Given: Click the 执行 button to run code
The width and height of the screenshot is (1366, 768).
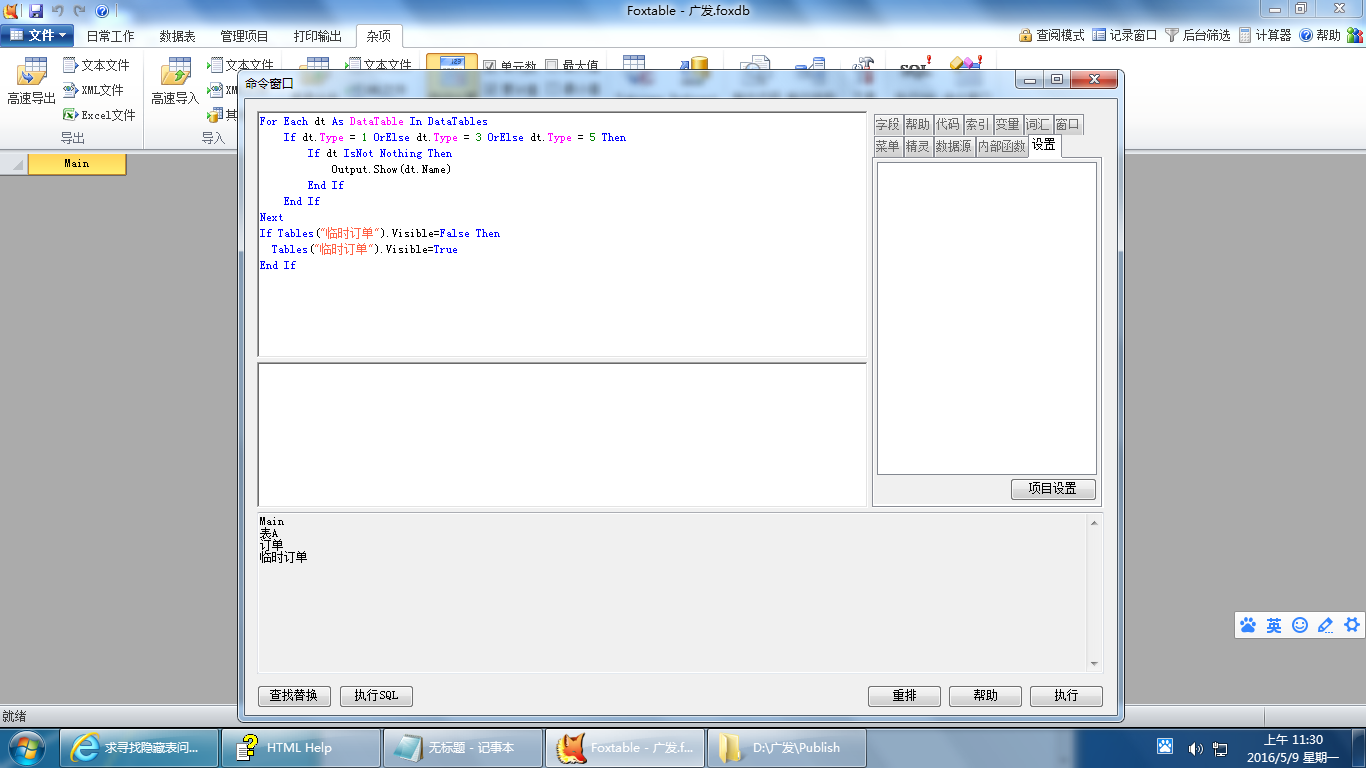Looking at the screenshot, I should point(1066,696).
